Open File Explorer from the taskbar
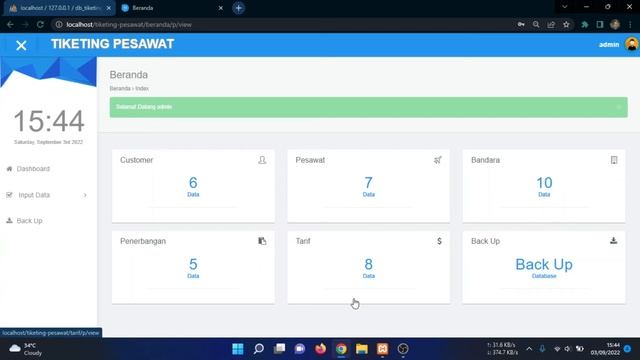Image resolution: width=640 pixels, height=360 pixels. (x=362, y=349)
